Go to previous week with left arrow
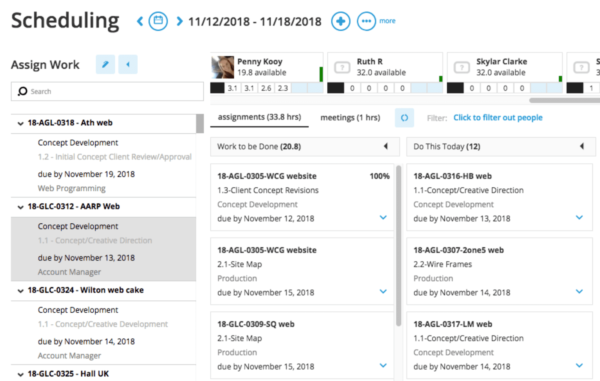This screenshot has height=381, width=600. click(140, 21)
